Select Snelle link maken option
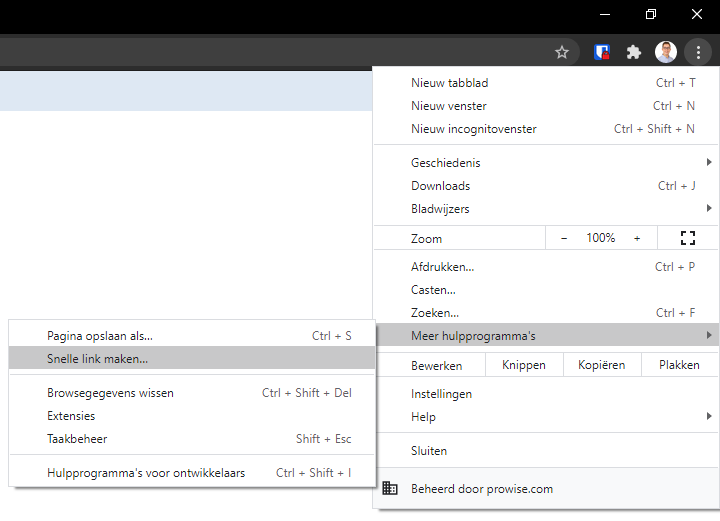 pyautogui.click(x=98, y=359)
